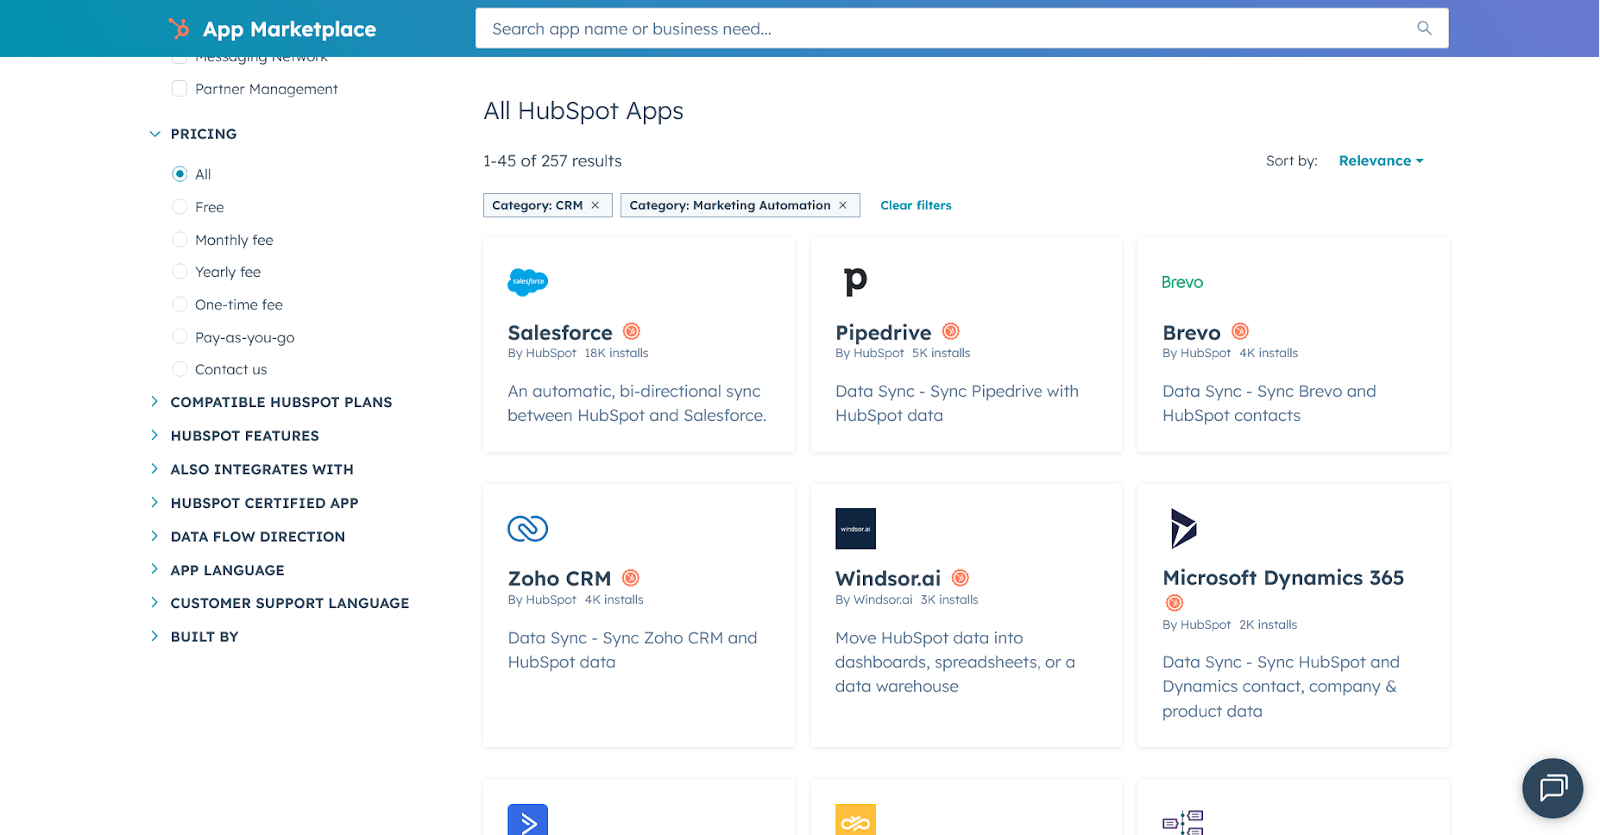Click the certified badge beside Salesforce

631,331
